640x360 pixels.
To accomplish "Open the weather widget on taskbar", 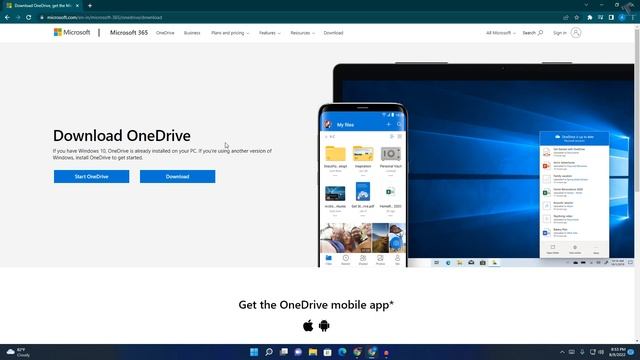I will click(x=18, y=352).
